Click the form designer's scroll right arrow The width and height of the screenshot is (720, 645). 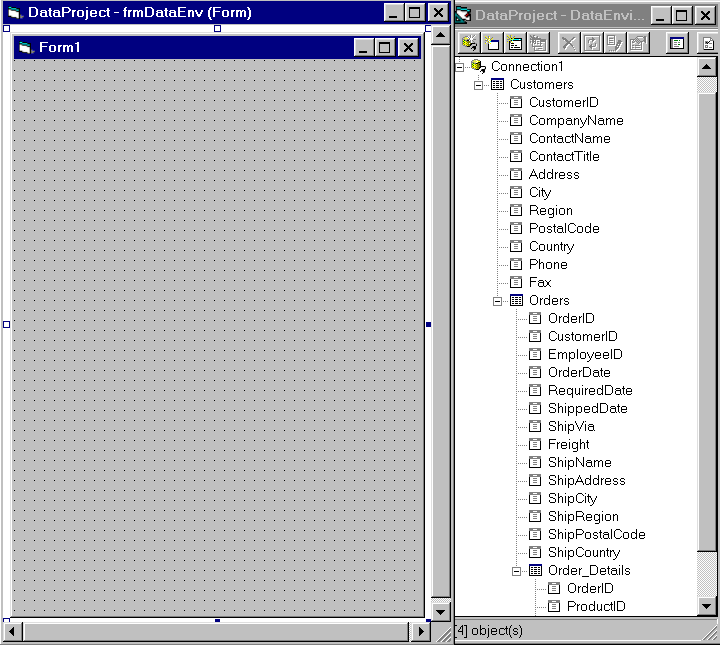[421, 632]
